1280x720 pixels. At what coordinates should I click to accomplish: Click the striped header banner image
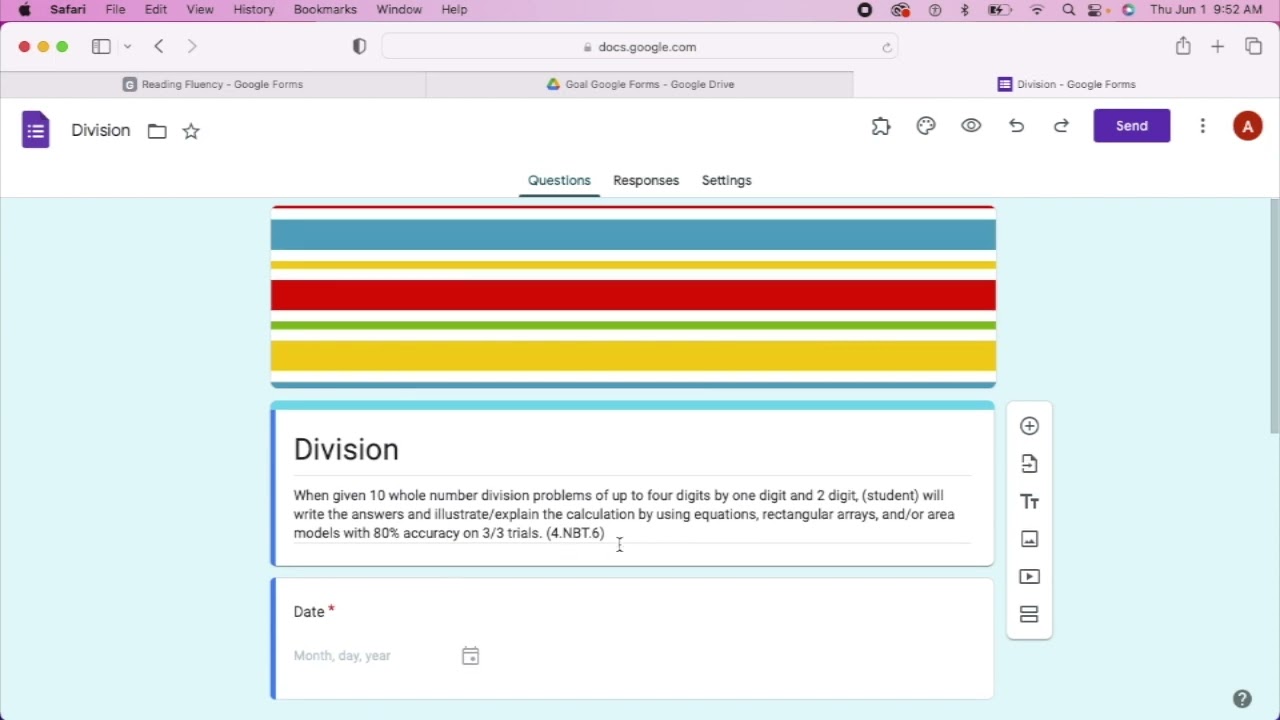click(633, 297)
